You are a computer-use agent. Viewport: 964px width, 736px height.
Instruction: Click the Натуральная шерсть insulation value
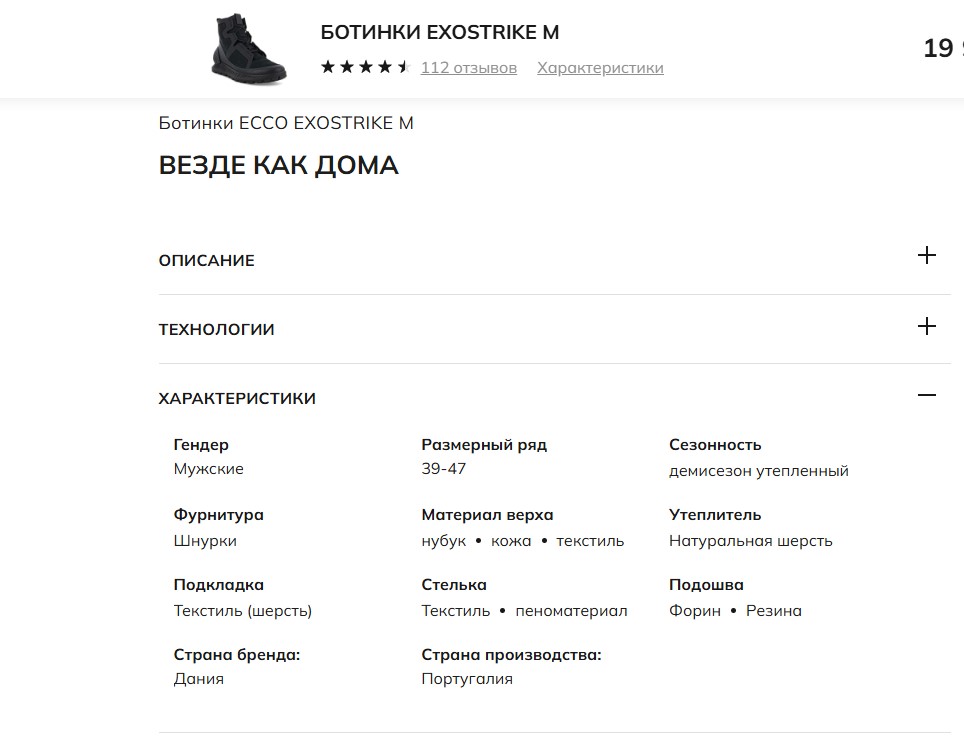point(751,541)
